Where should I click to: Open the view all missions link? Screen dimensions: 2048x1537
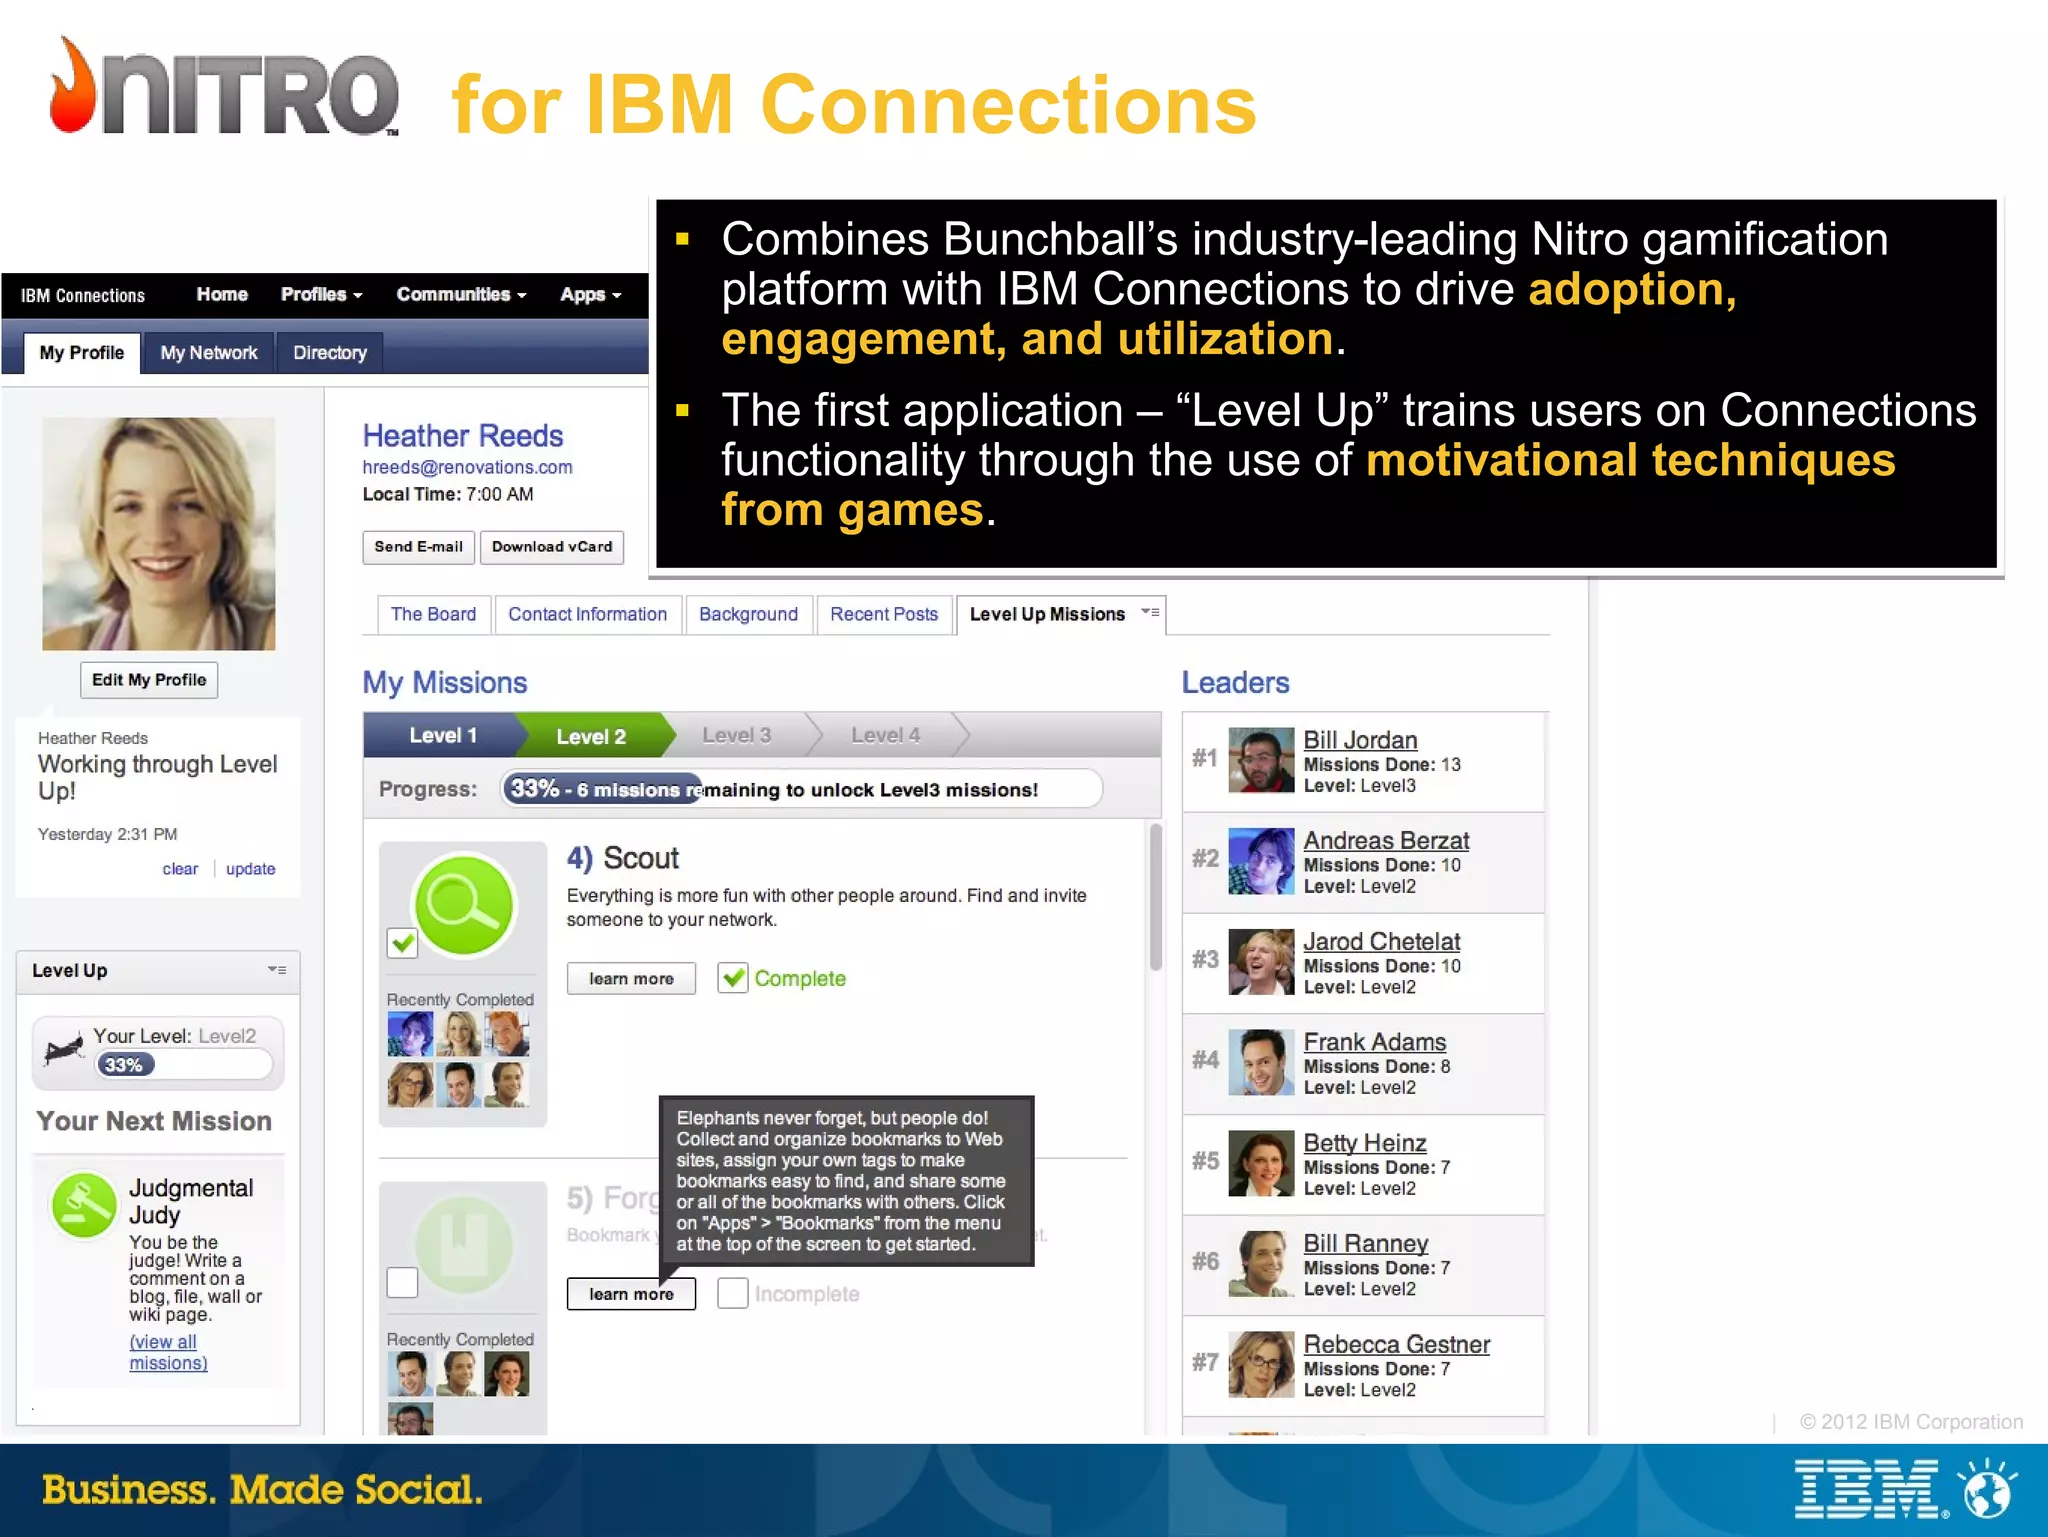168,1352
